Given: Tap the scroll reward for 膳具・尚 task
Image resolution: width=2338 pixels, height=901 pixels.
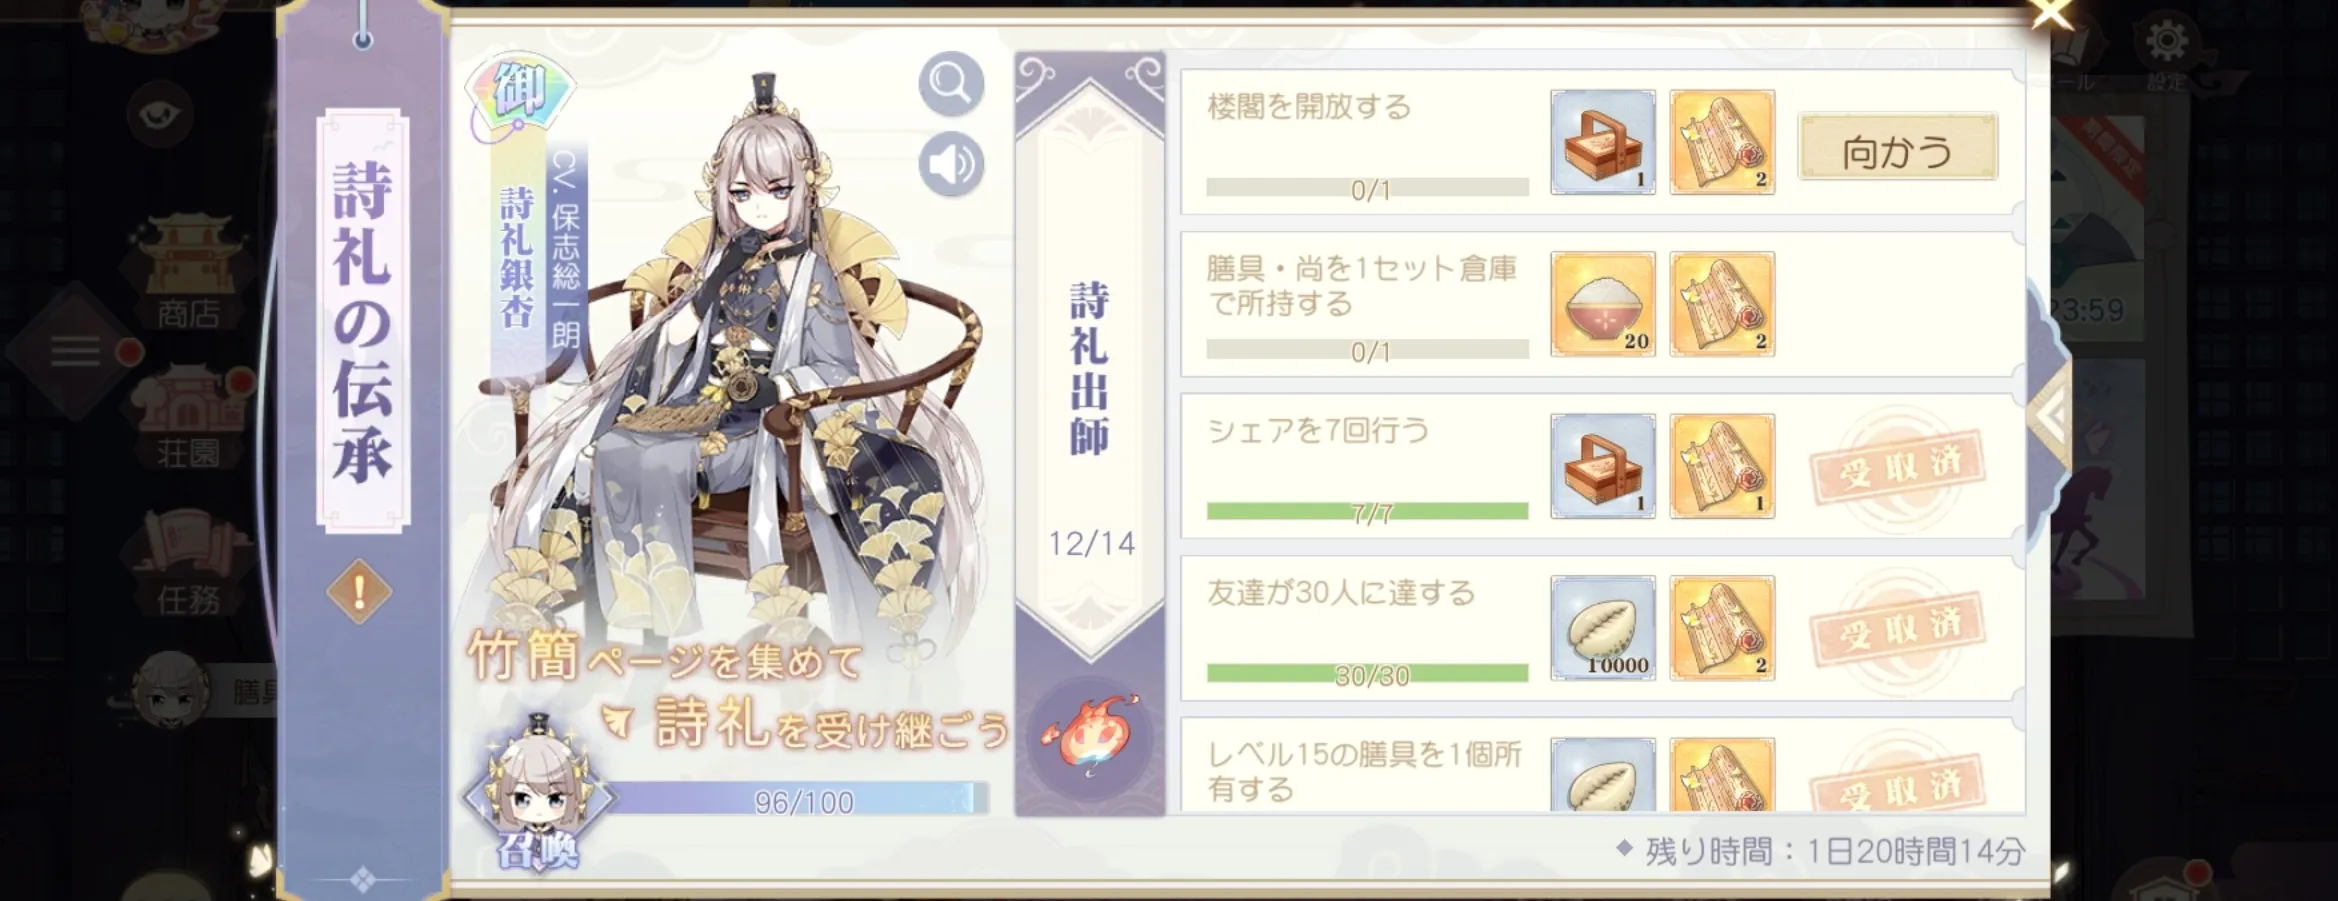Looking at the screenshot, I should 1722,304.
